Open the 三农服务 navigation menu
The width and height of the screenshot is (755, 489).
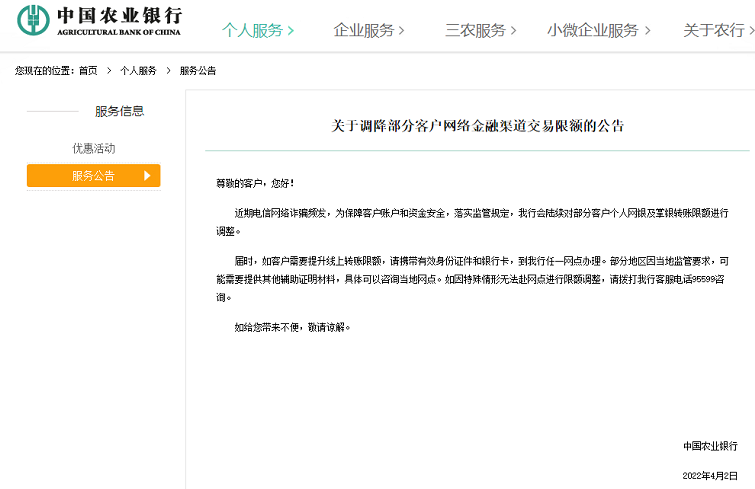(475, 31)
